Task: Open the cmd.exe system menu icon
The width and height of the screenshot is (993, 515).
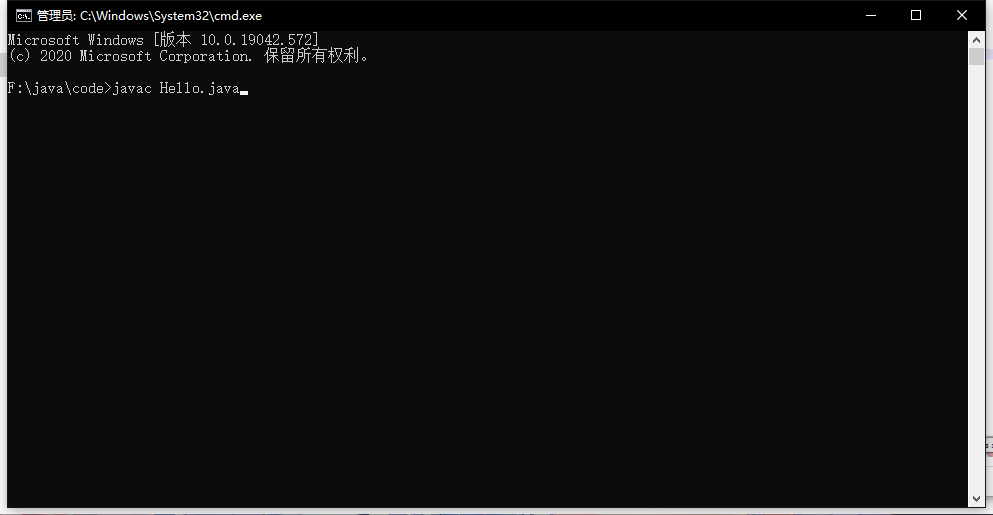Action: (23, 16)
